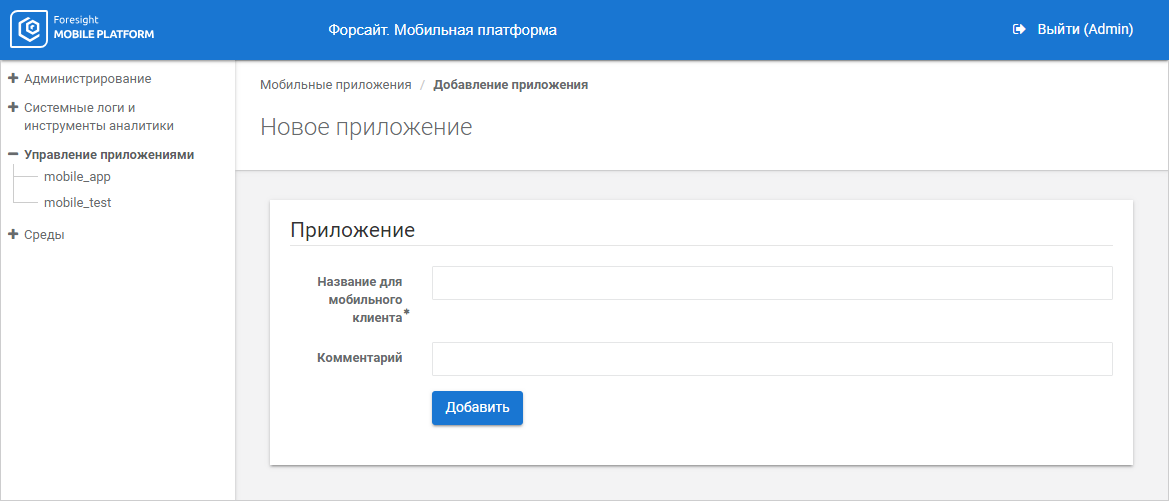The width and height of the screenshot is (1169, 501).
Task: Go to Мобильные приложения breadcrumb
Action: tap(336, 85)
